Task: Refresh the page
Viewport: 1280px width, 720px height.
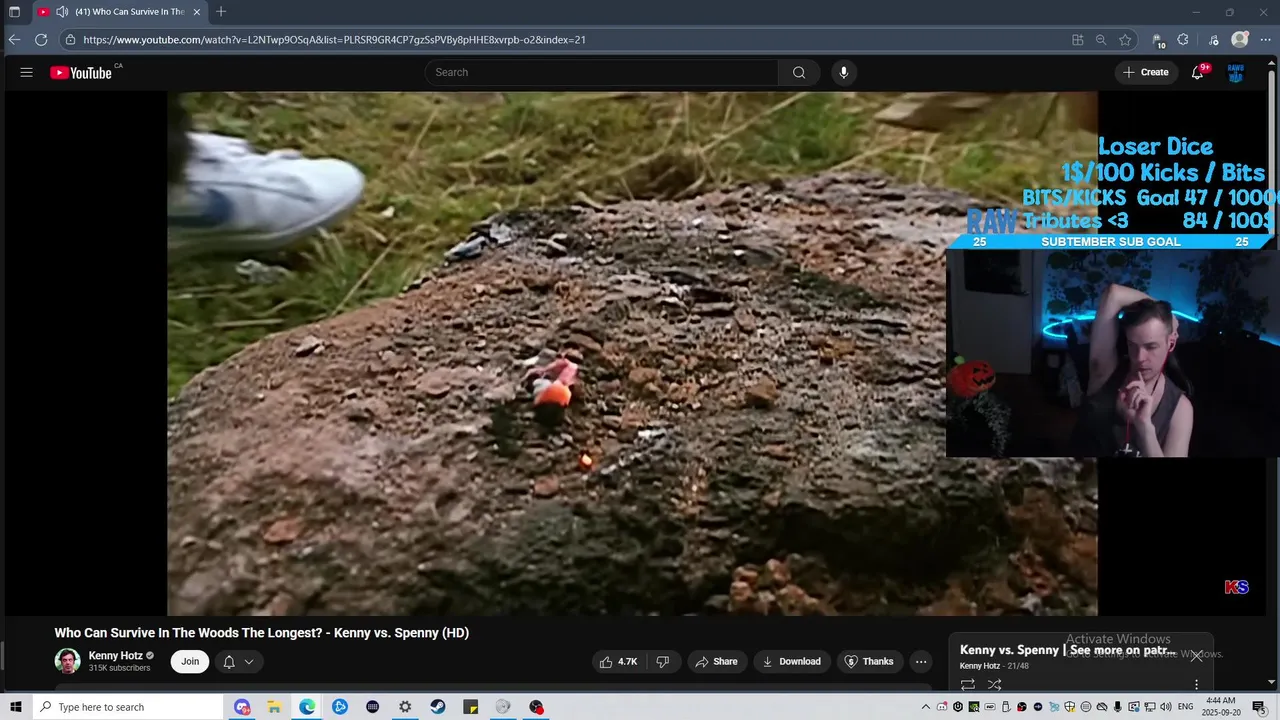Action: (x=41, y=40)
